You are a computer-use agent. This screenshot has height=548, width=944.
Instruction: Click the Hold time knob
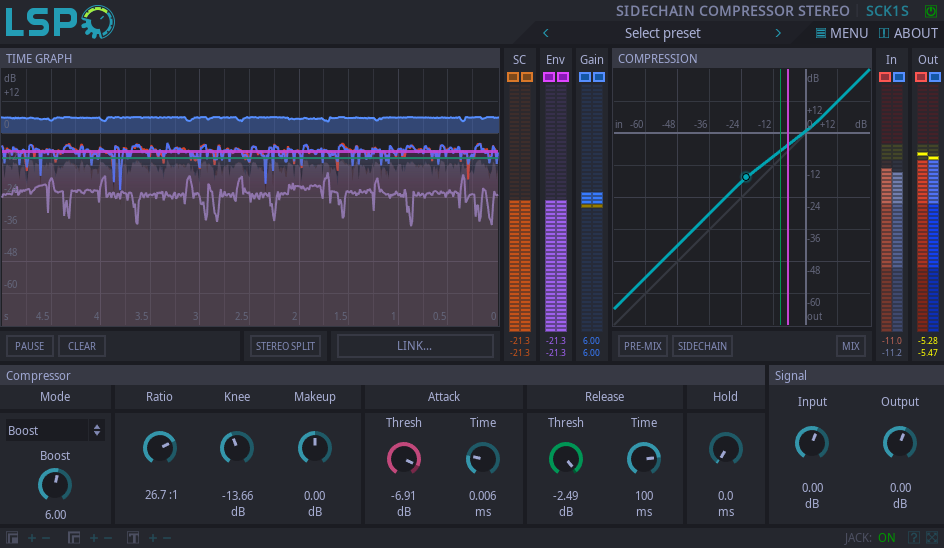click(725, 449)
